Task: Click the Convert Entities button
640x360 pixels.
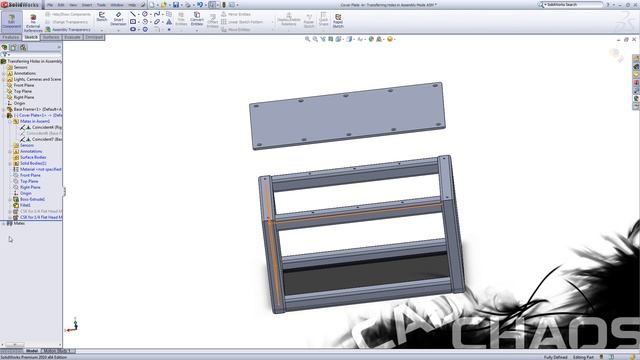Action: (197, 19)
